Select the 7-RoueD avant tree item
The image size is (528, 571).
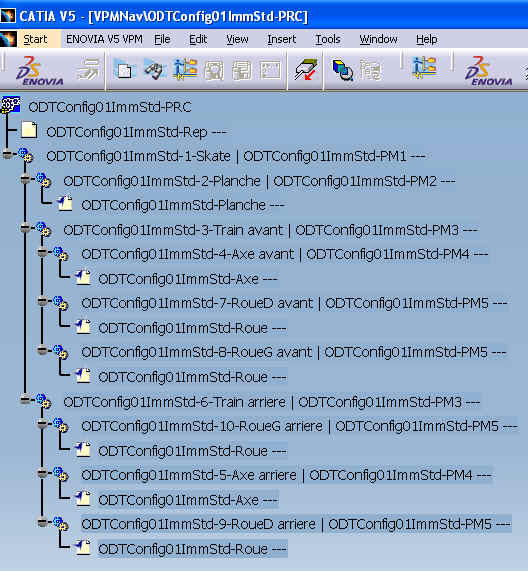click(x=294, y=303)
